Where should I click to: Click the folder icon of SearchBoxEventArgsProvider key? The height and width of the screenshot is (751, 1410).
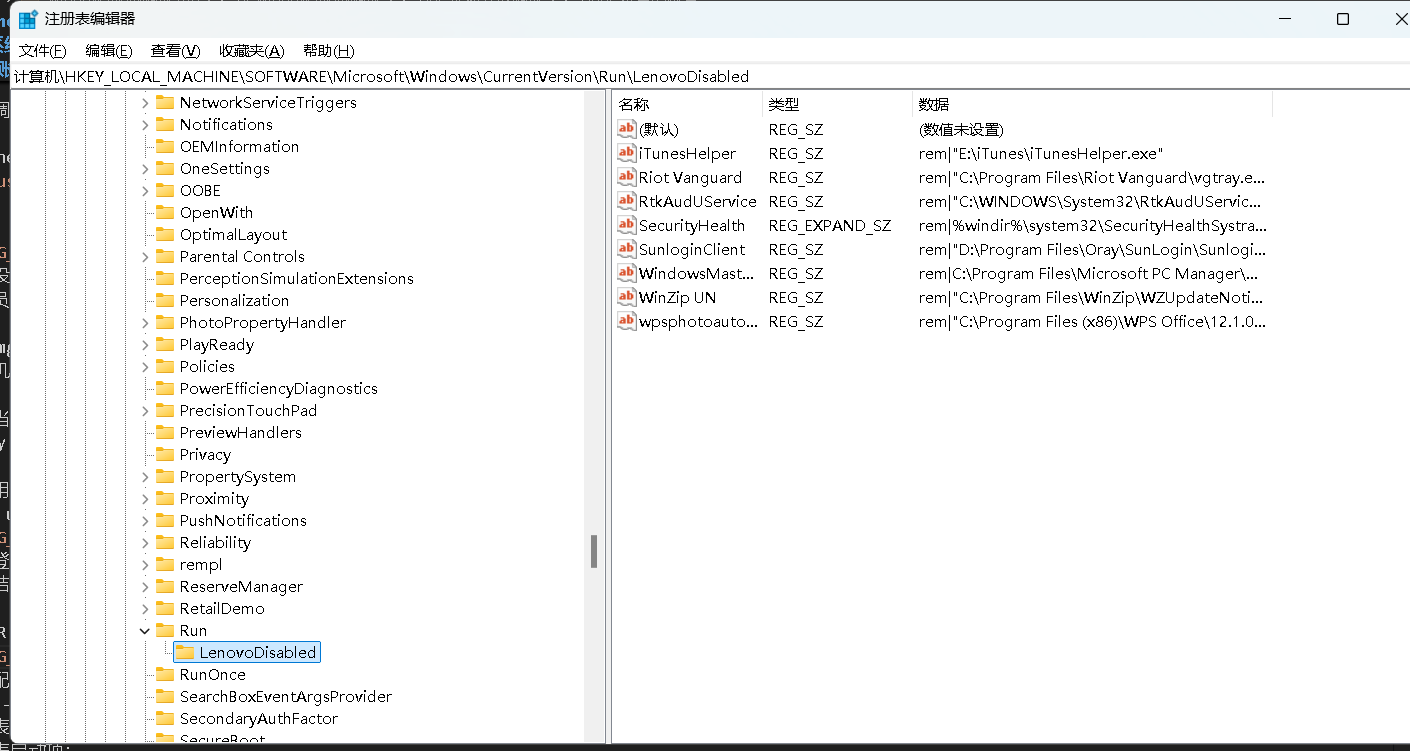(x=164, y=696)
